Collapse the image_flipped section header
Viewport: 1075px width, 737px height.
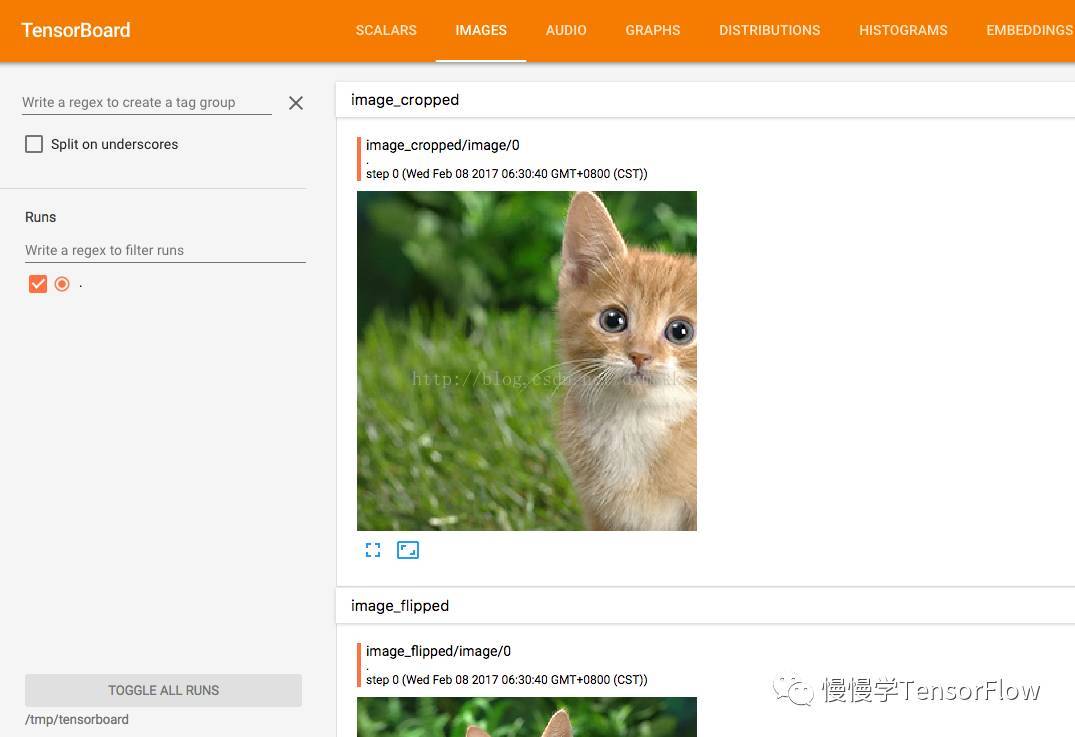pos(705,606)
